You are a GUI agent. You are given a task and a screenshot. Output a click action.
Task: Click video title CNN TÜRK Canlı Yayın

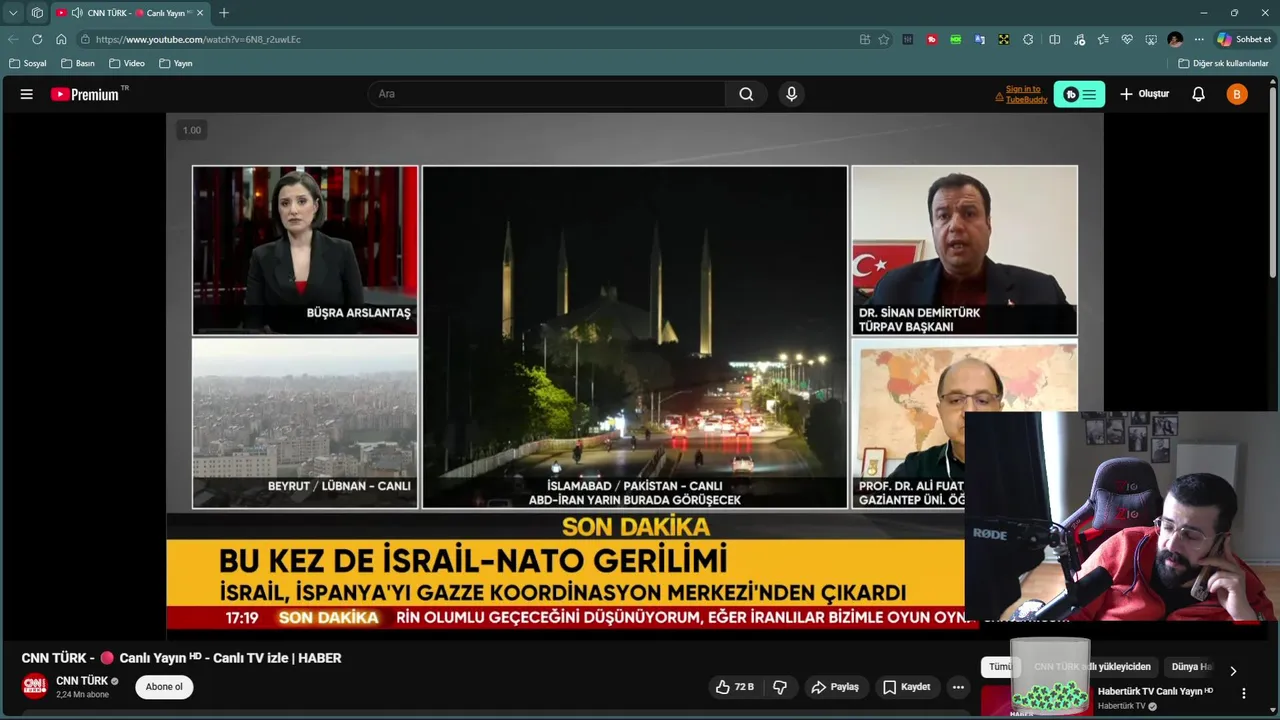click(x=181, y=658)
